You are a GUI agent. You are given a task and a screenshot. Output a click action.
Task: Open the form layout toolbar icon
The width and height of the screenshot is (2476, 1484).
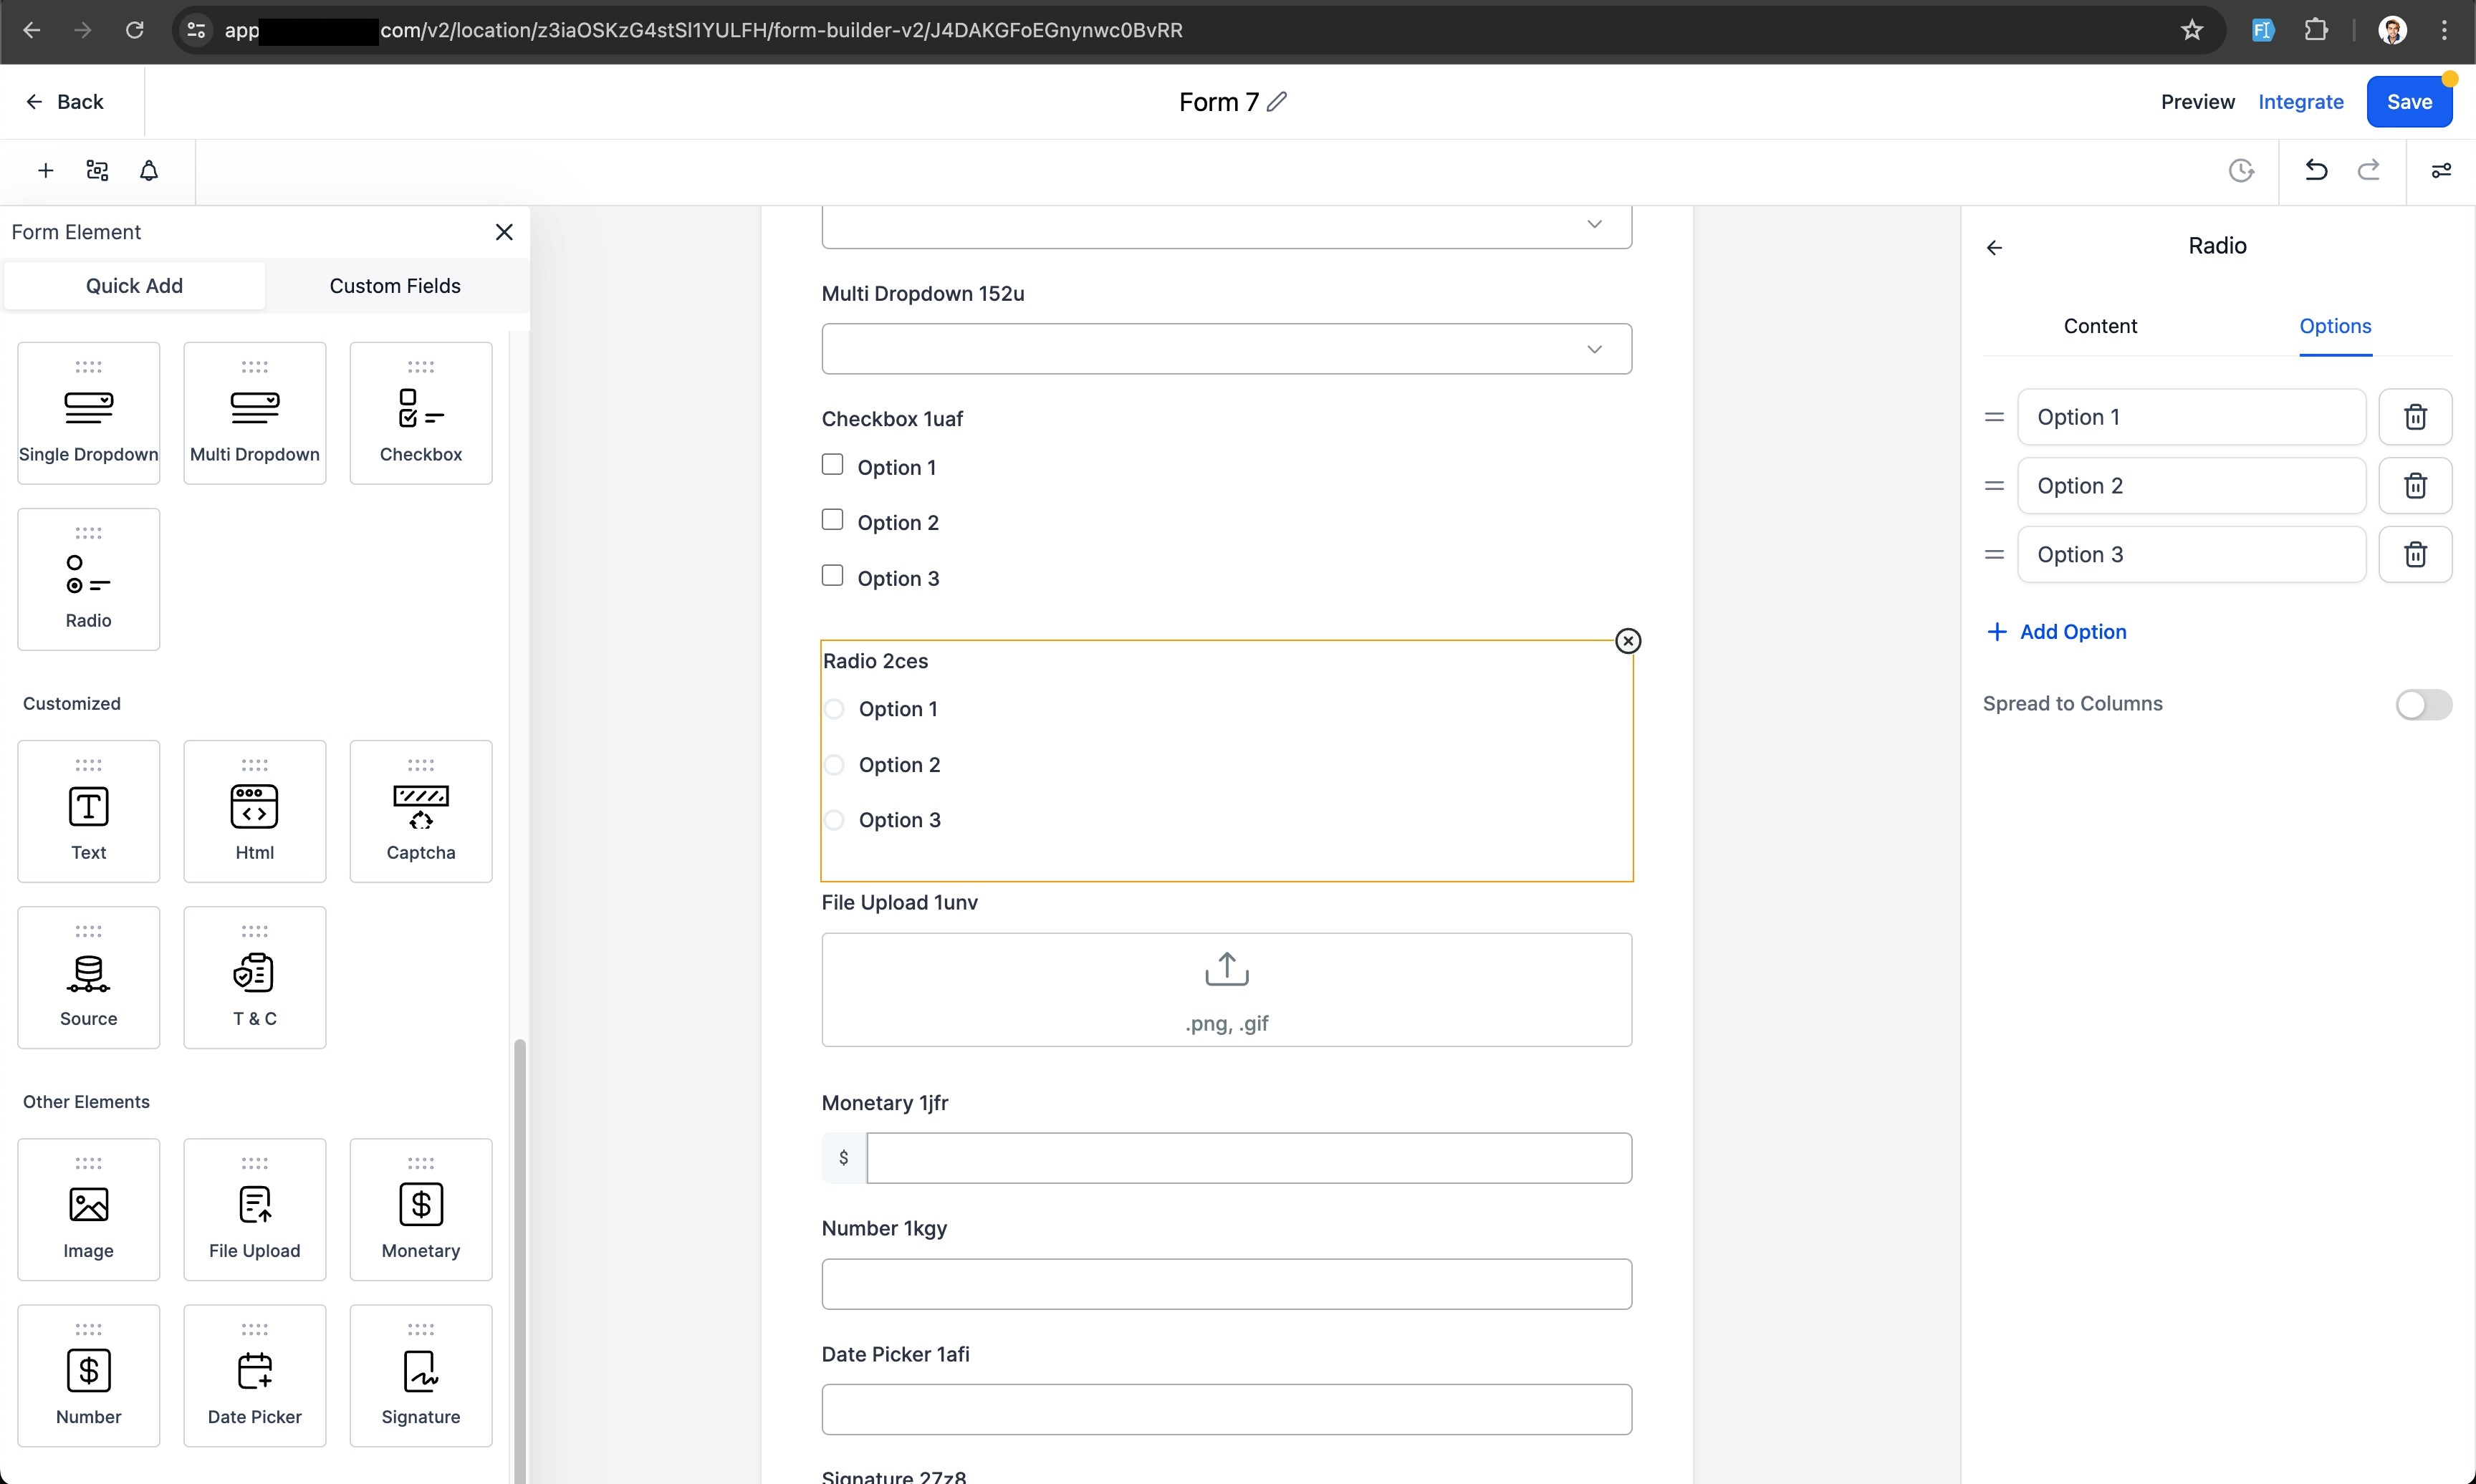97,171
